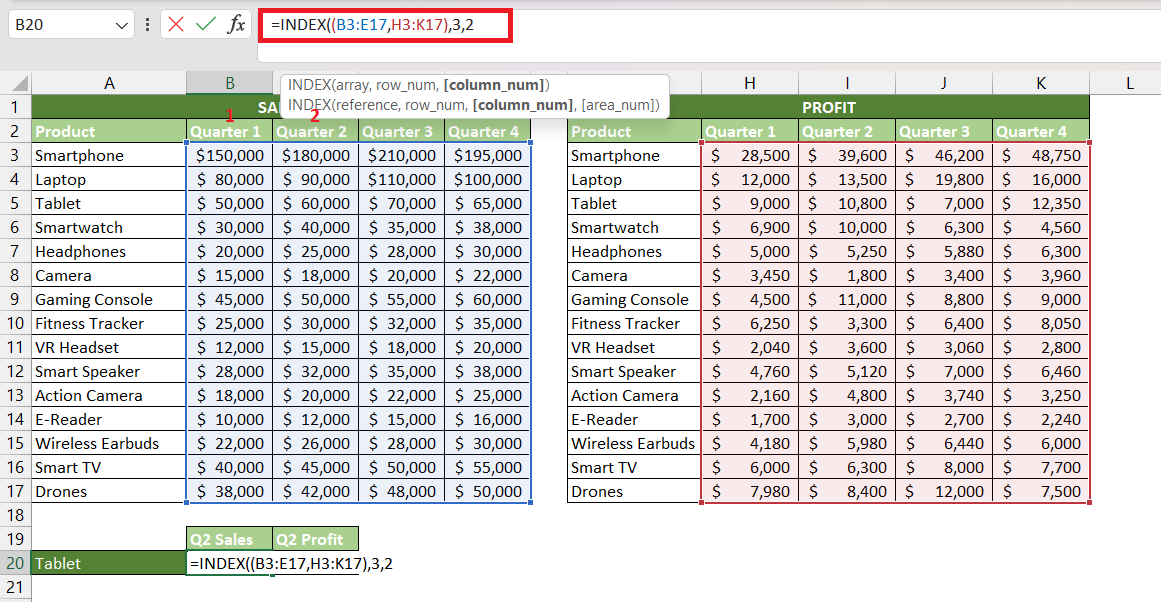Select row 20 header
The width and height of the screenshot is (1161, 602).
[x=16, y=563]
